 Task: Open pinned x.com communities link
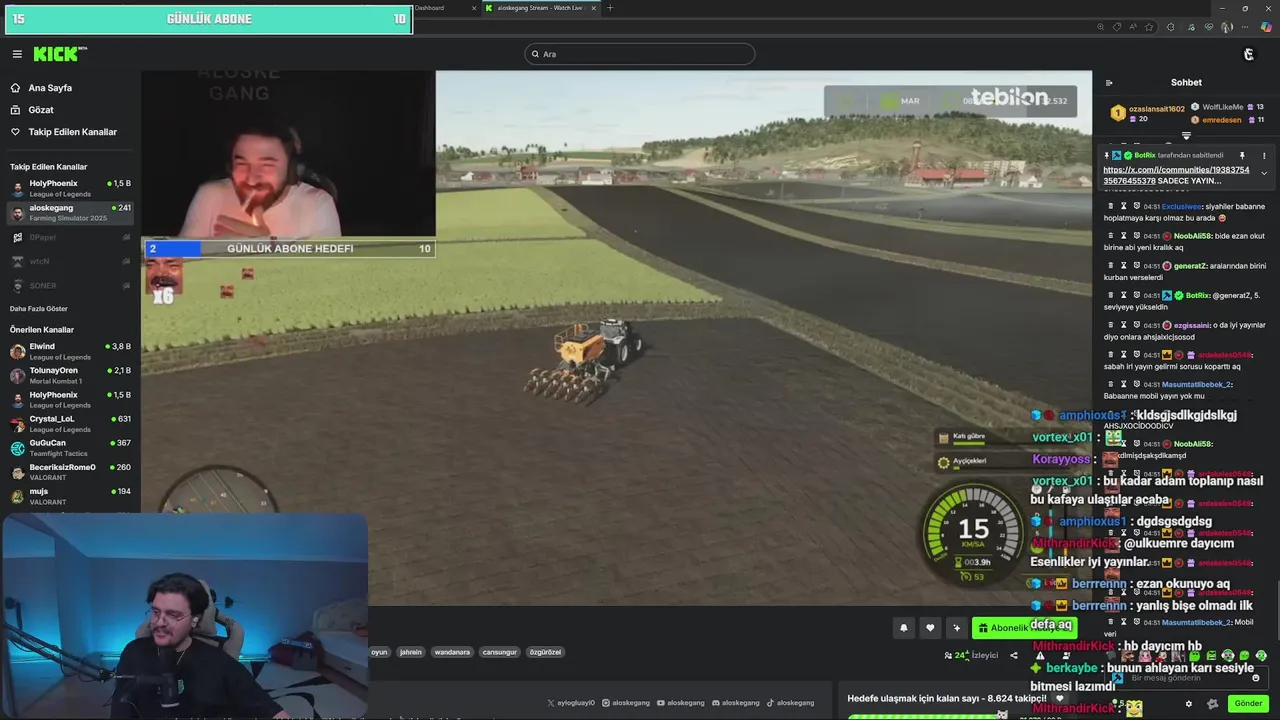click(x=1176, y=175)
